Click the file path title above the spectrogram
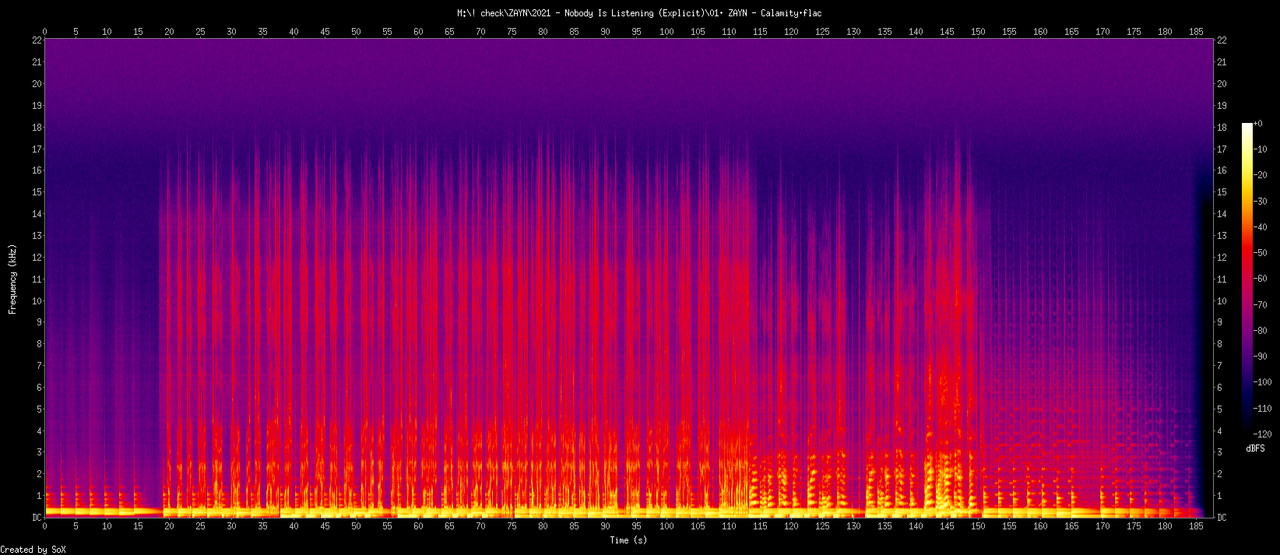Image resolution: width=1280 pixels, height=555 pixels. coord(640,12)
